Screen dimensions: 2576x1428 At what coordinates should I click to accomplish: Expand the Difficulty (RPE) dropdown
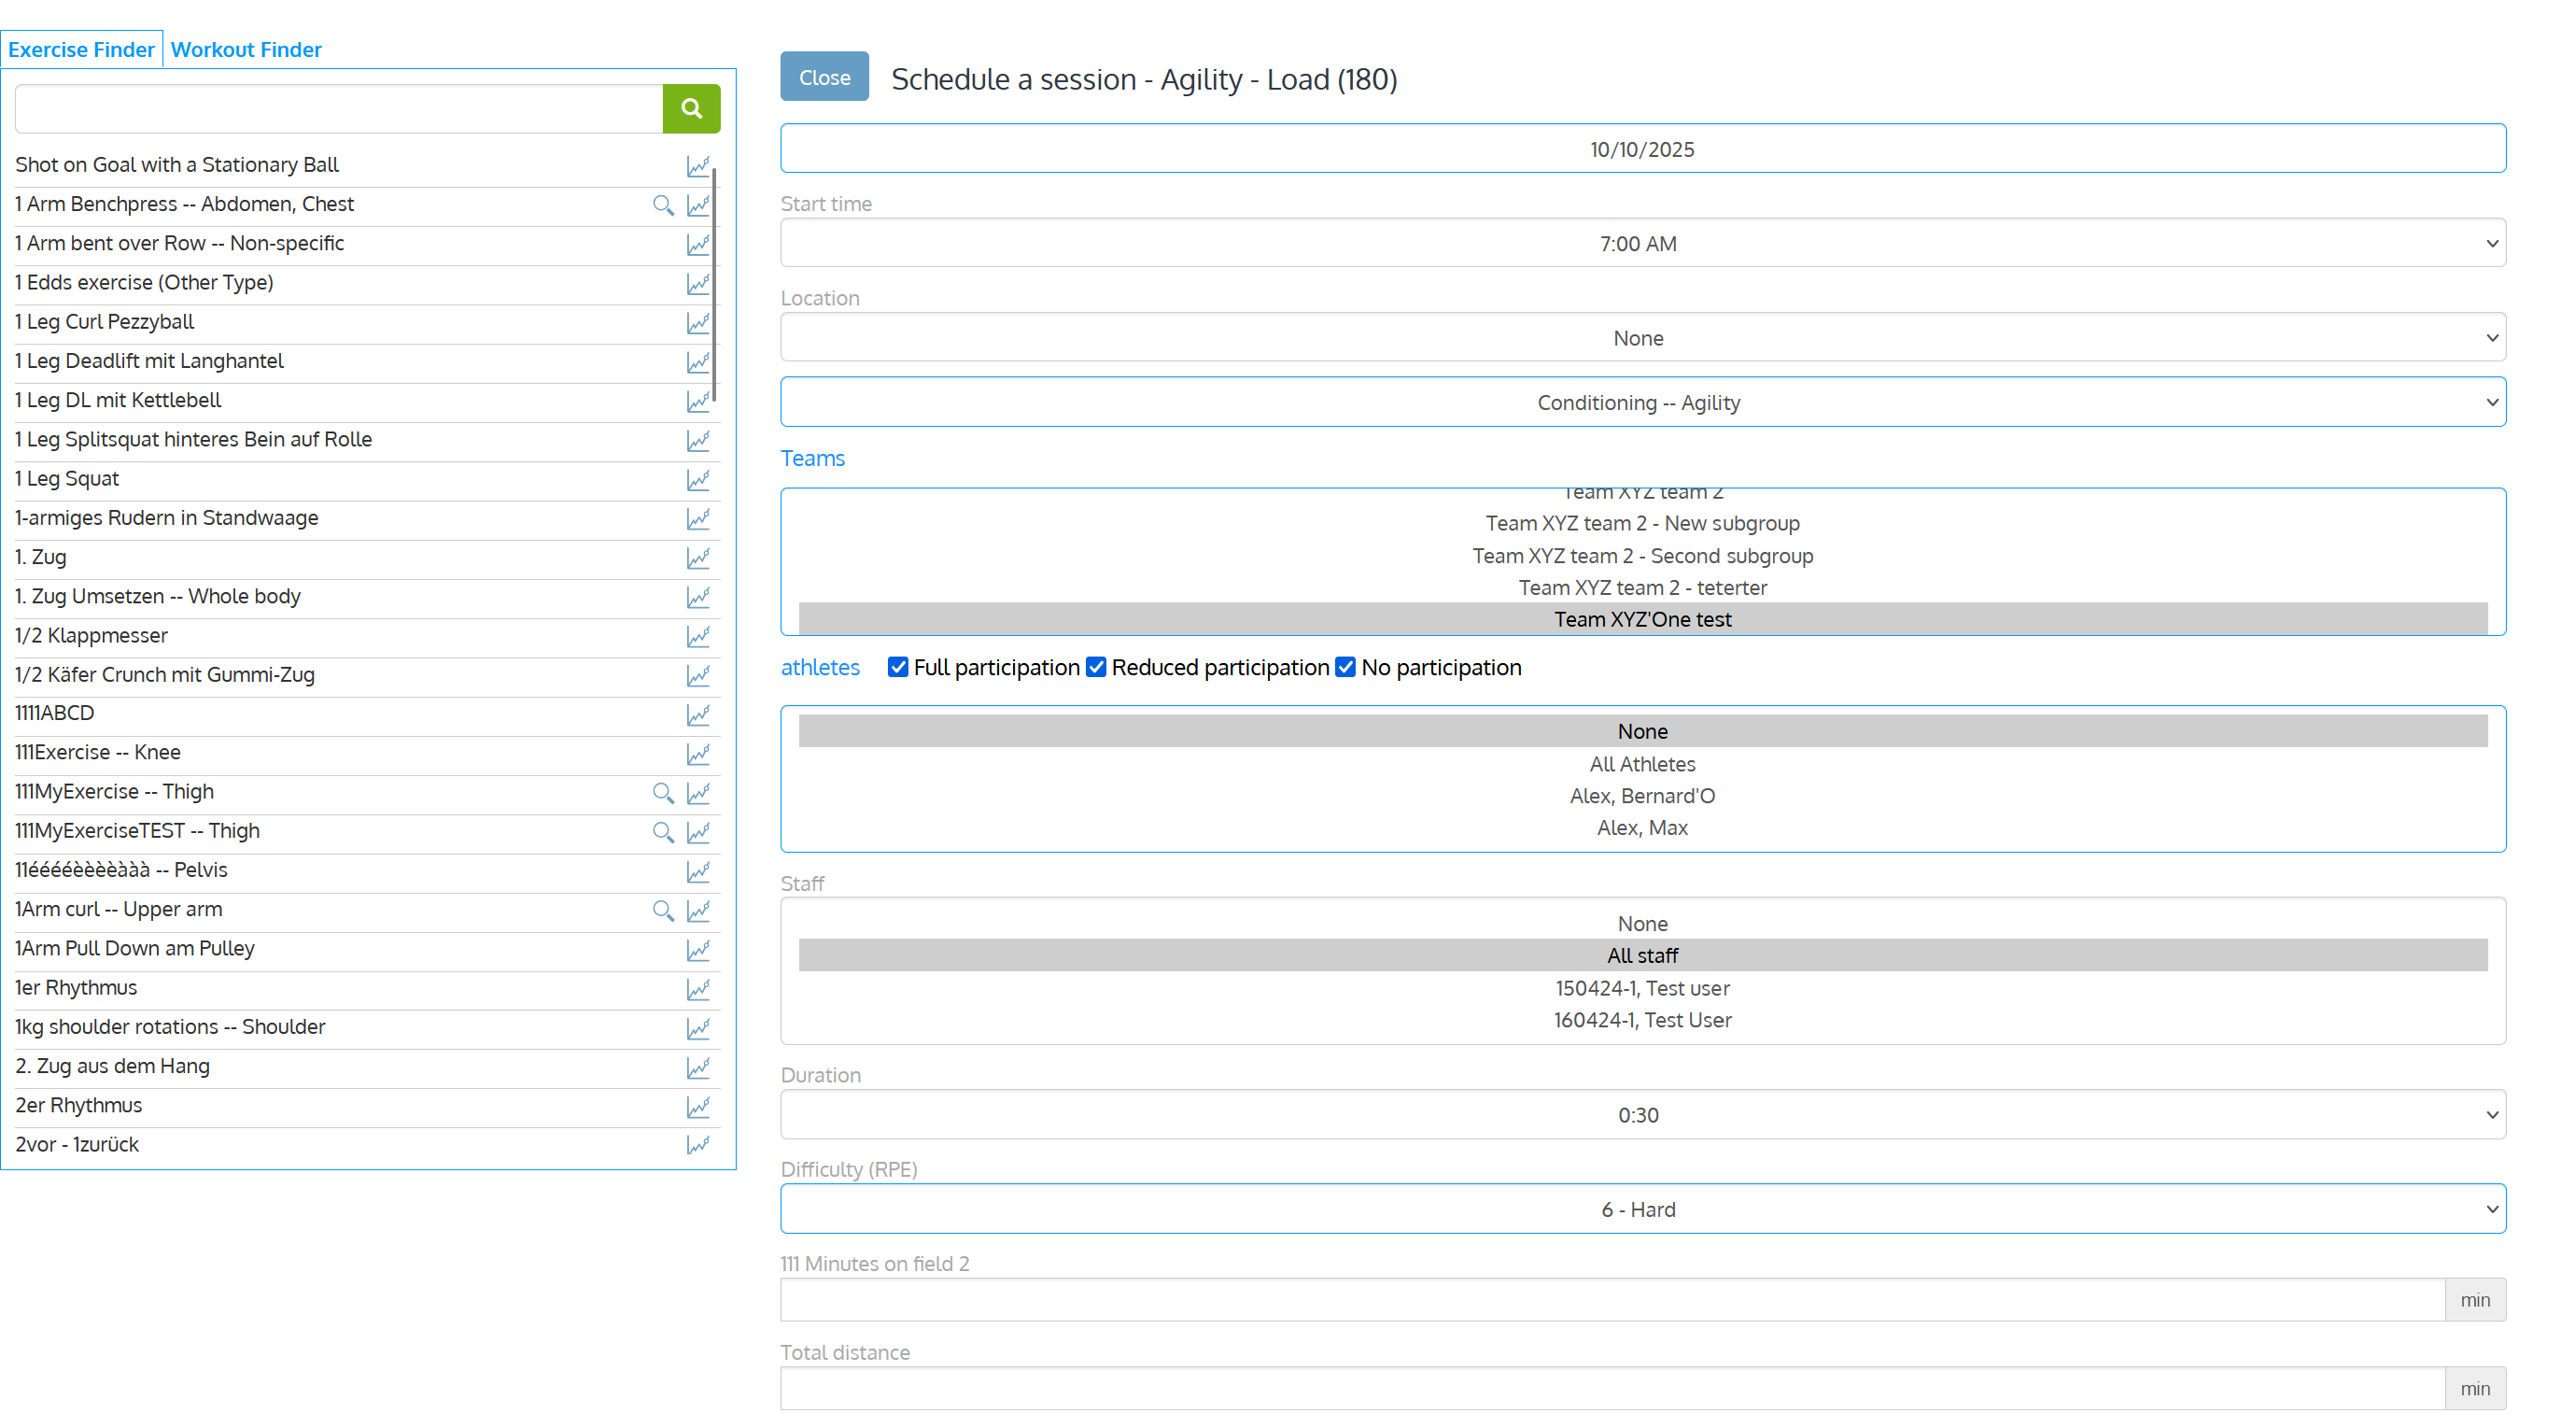pos(1642,1209)
